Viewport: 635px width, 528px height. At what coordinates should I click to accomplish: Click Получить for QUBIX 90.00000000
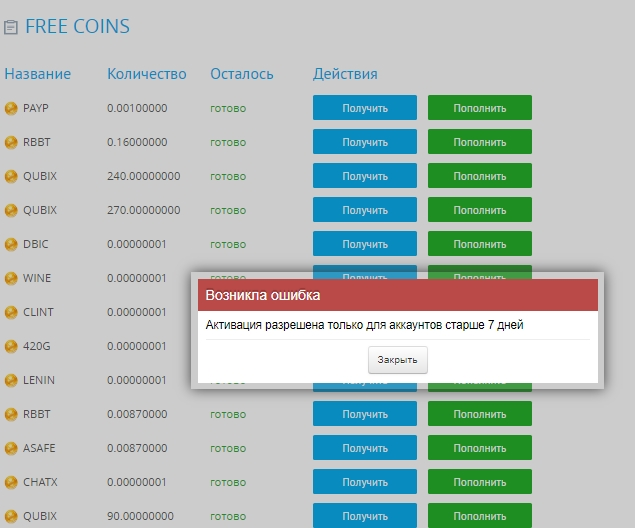point(364,515)
